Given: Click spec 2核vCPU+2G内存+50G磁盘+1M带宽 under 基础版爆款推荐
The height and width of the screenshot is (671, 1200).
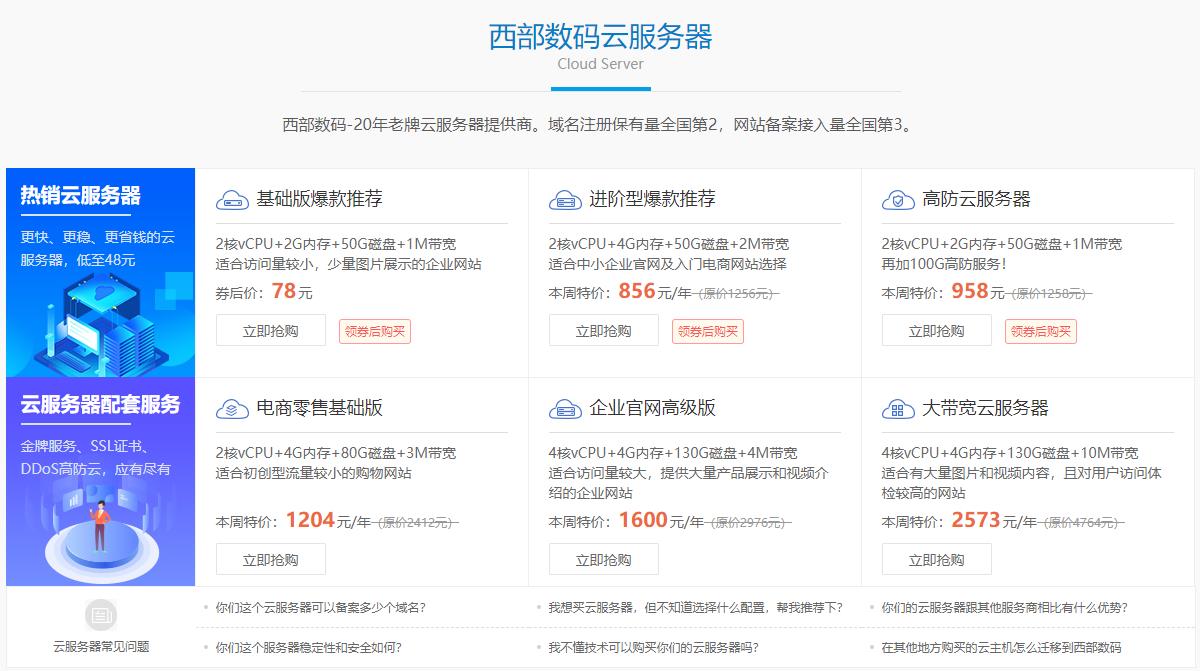Looking at the screenshot, I should click(336, 244).
